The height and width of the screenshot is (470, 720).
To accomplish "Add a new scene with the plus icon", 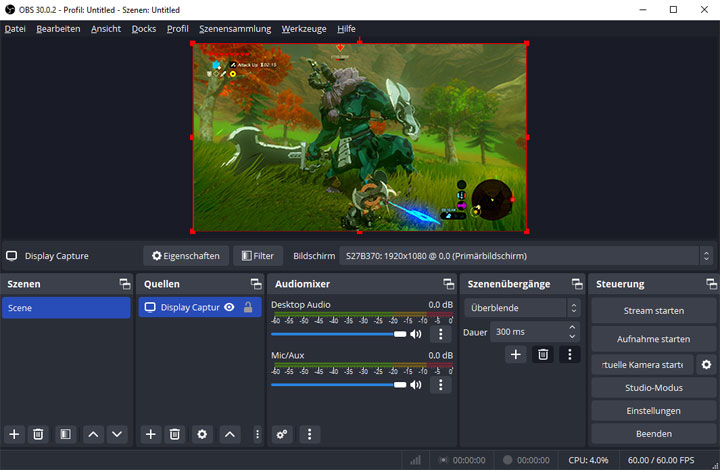I will coord(14,434).
